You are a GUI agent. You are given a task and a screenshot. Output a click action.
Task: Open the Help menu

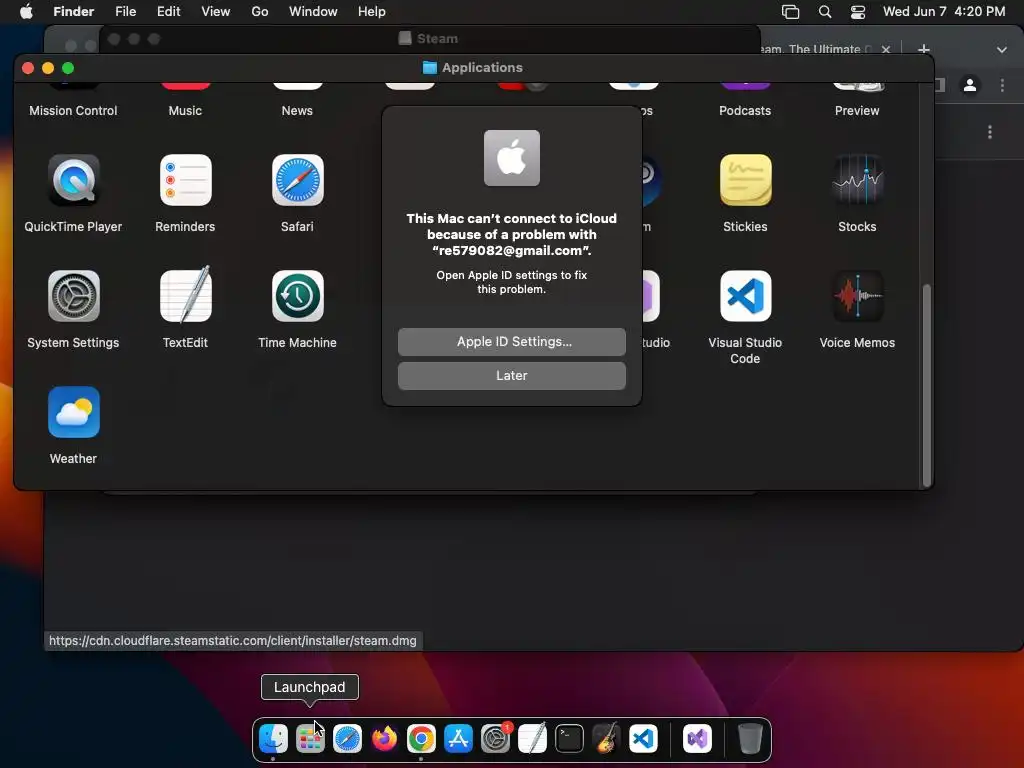click(372, 12)
